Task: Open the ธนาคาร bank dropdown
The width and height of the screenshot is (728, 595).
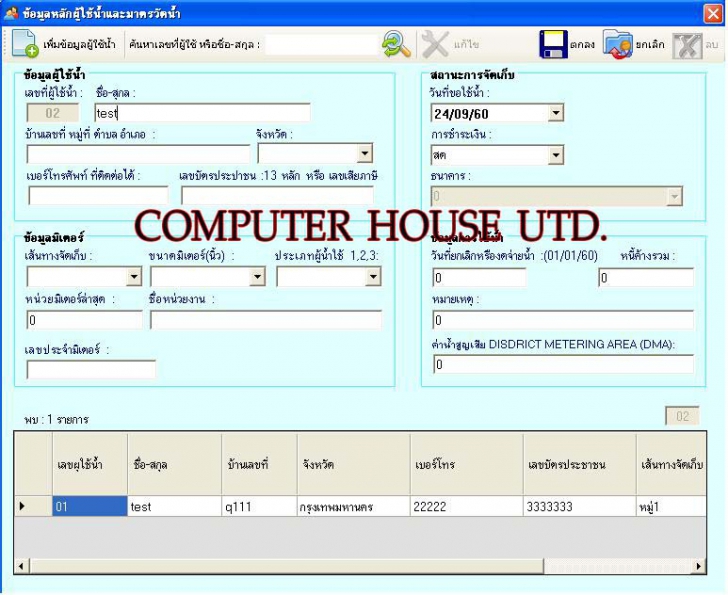Action: [x=674, y=196]
